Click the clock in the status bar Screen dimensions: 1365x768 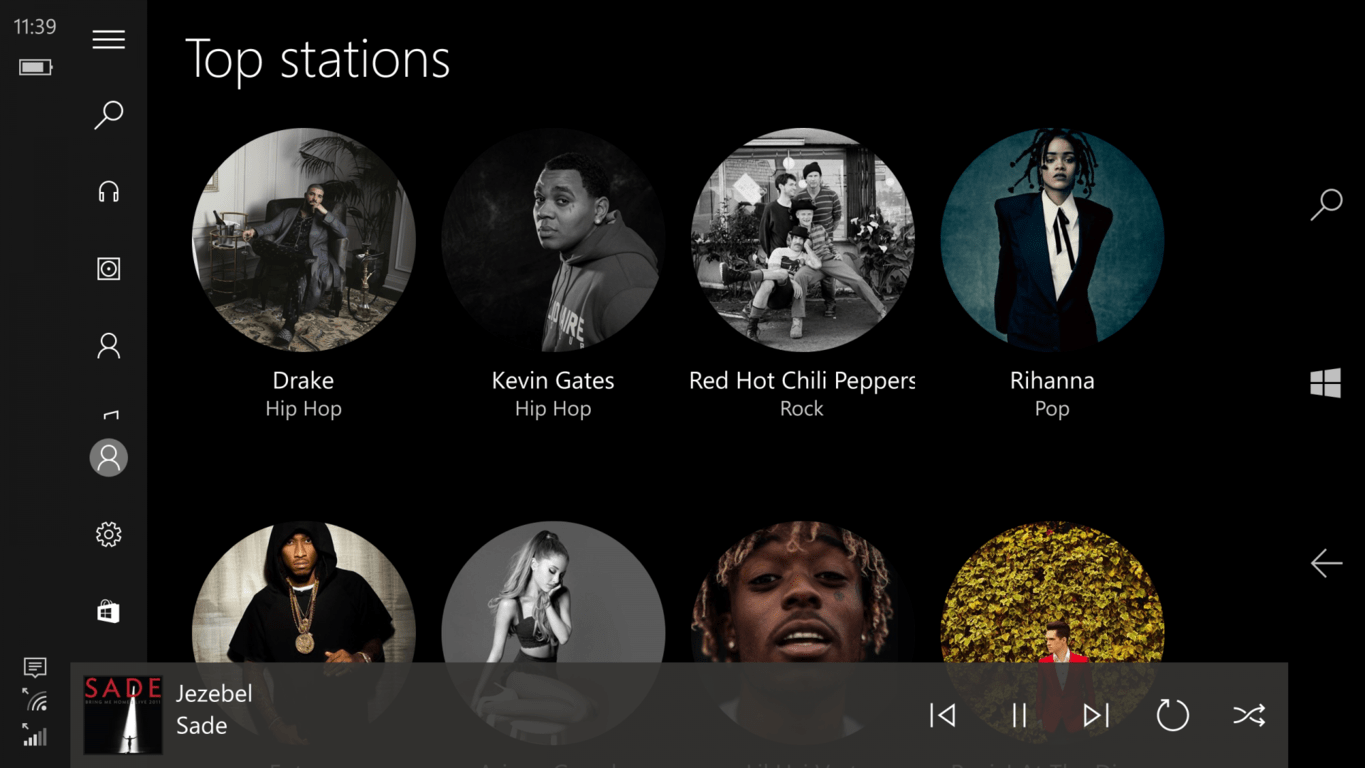click(x=35, y=27)
